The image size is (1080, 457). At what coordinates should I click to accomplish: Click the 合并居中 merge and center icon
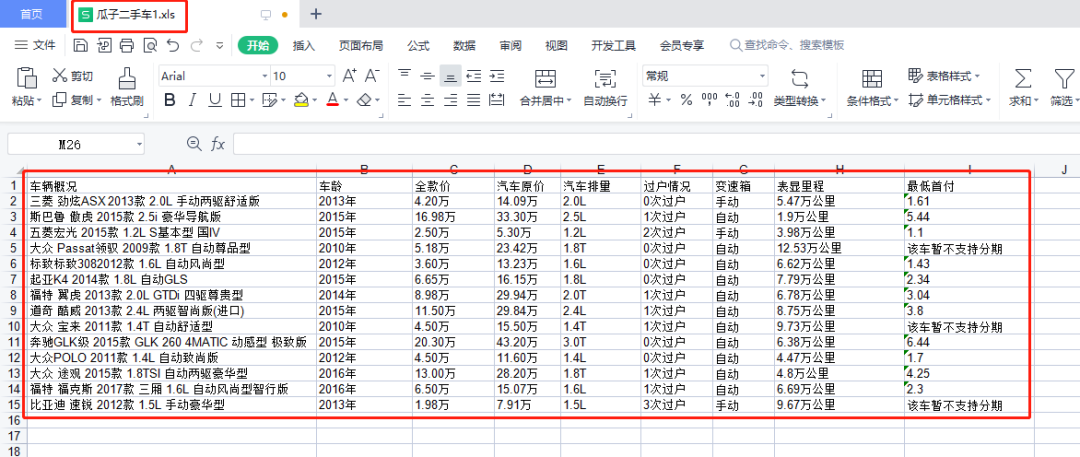[x=546, y=78]
